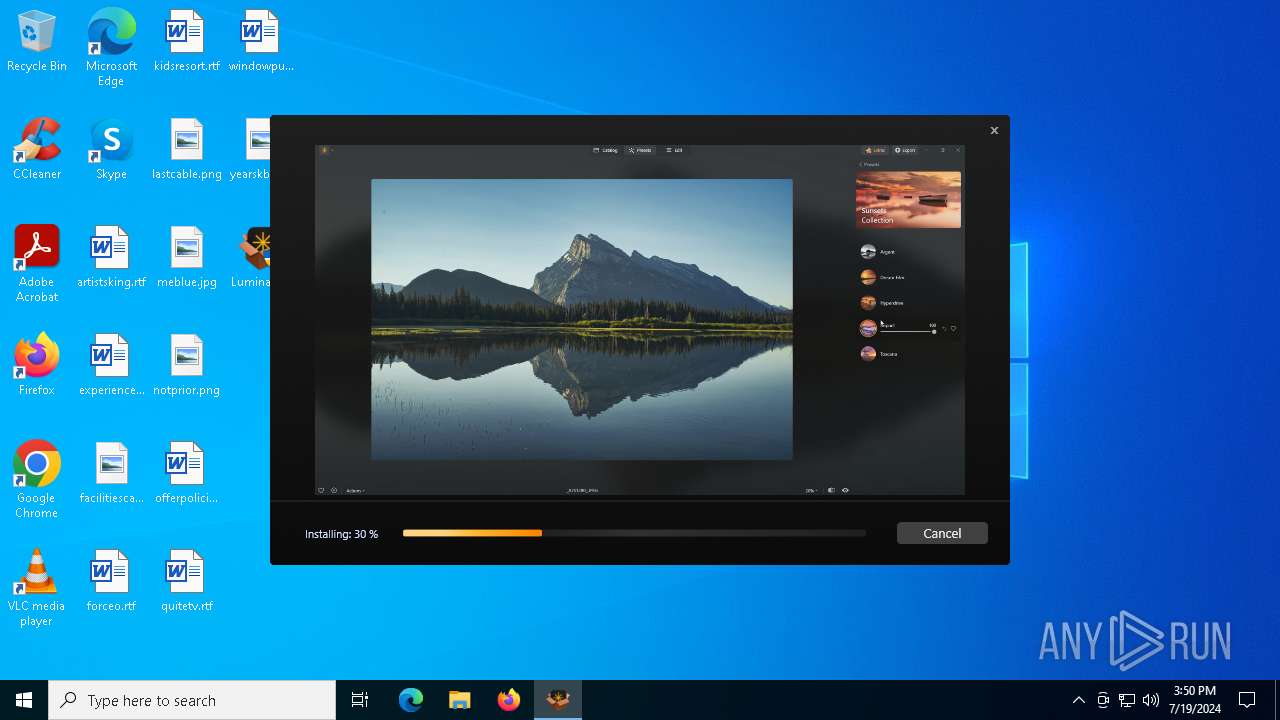This screenshot has width=1280, height=720.
Task: Open Firefox from the taskbar
Action: pyautogui.click(x=509, y=700)
